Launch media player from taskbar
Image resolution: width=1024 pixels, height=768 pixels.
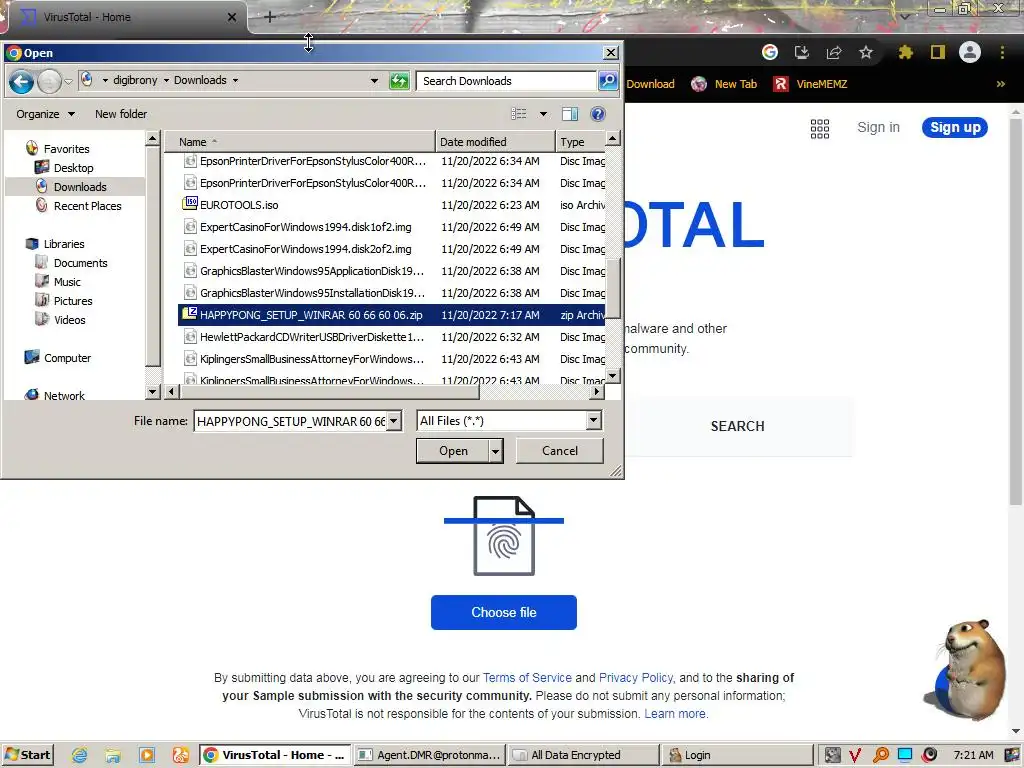click(x=147, y=755)
